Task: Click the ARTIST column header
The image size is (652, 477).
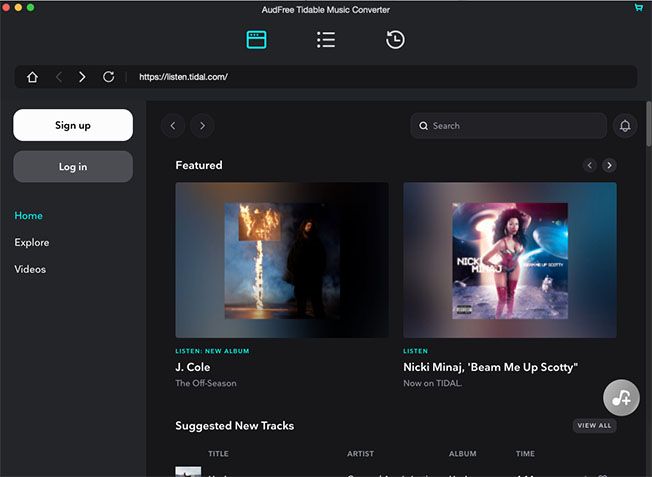Action: click(361, 454)
